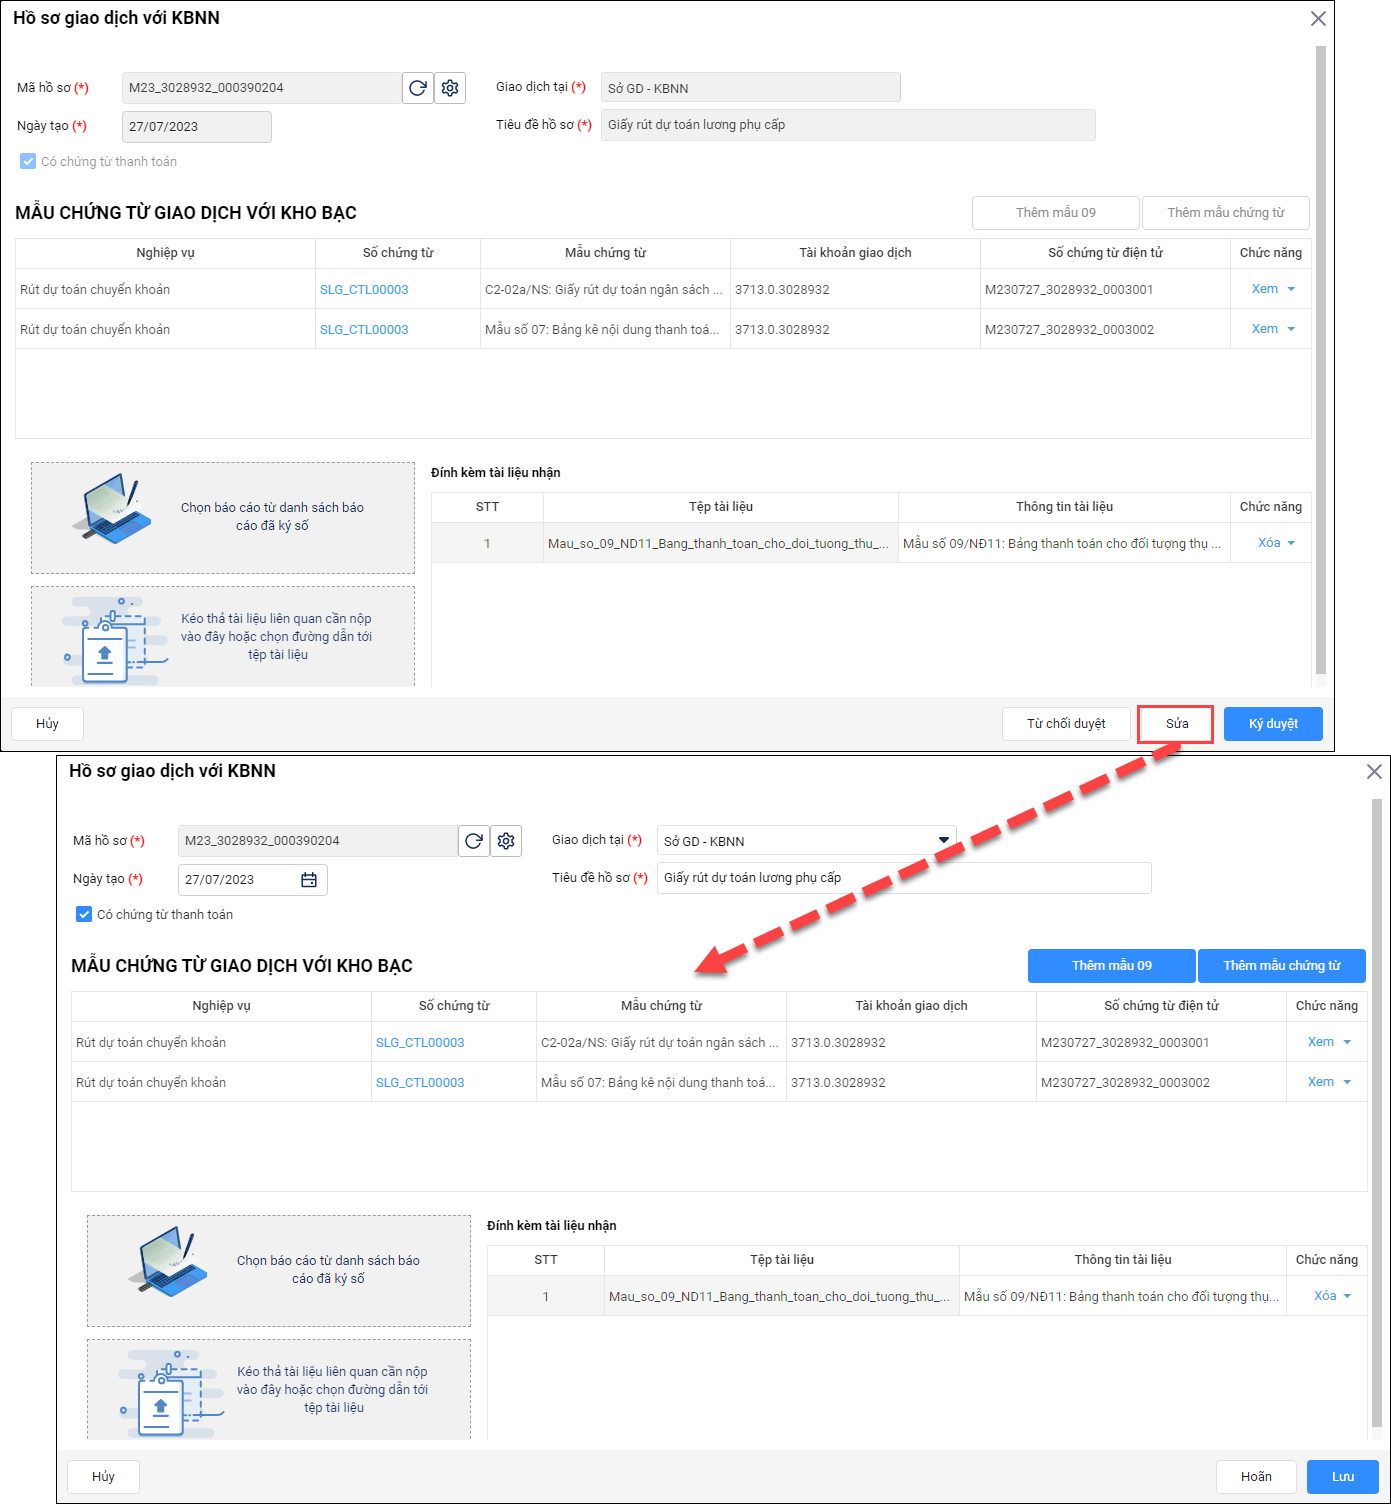Expand Xem arrow for M230727_3028932_0003001 upper dialog

[1291, 289]
